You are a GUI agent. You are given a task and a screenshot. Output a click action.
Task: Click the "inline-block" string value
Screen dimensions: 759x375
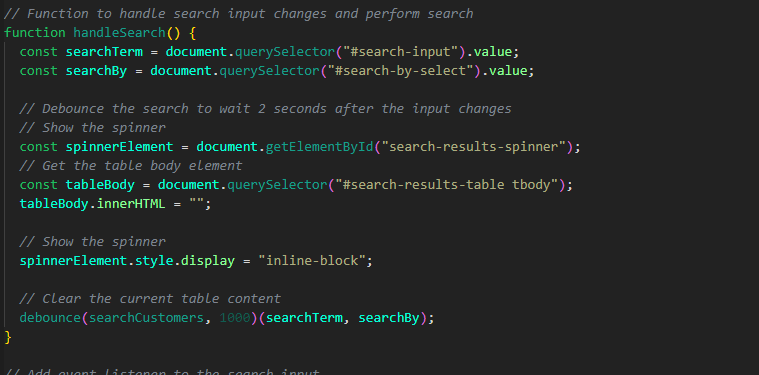pyautogui.click(x=311, y=261)
